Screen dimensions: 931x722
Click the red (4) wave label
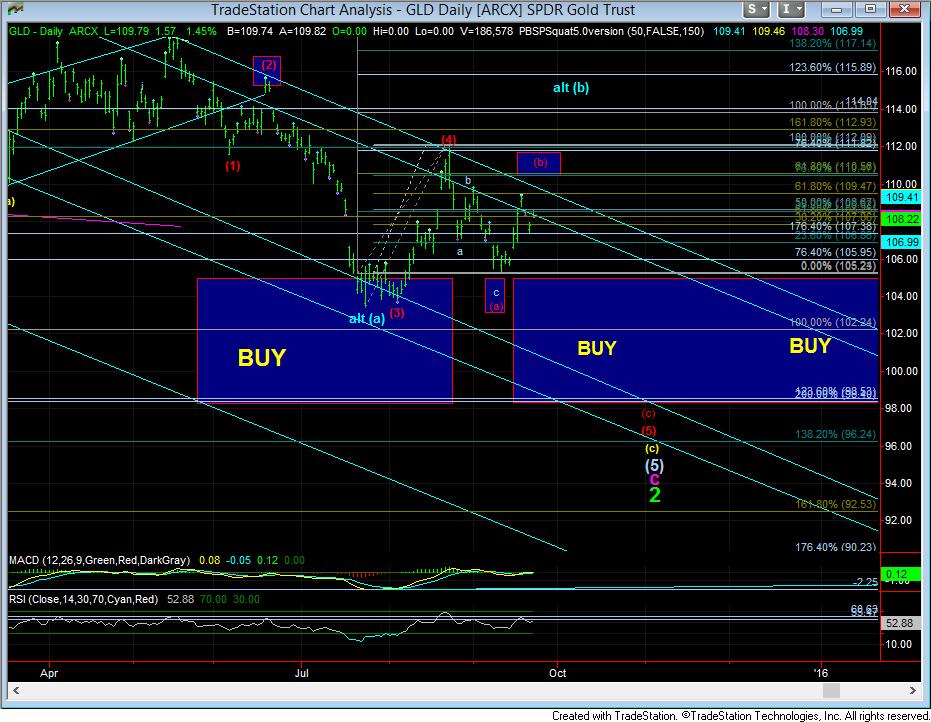click(x=448, y=140)
